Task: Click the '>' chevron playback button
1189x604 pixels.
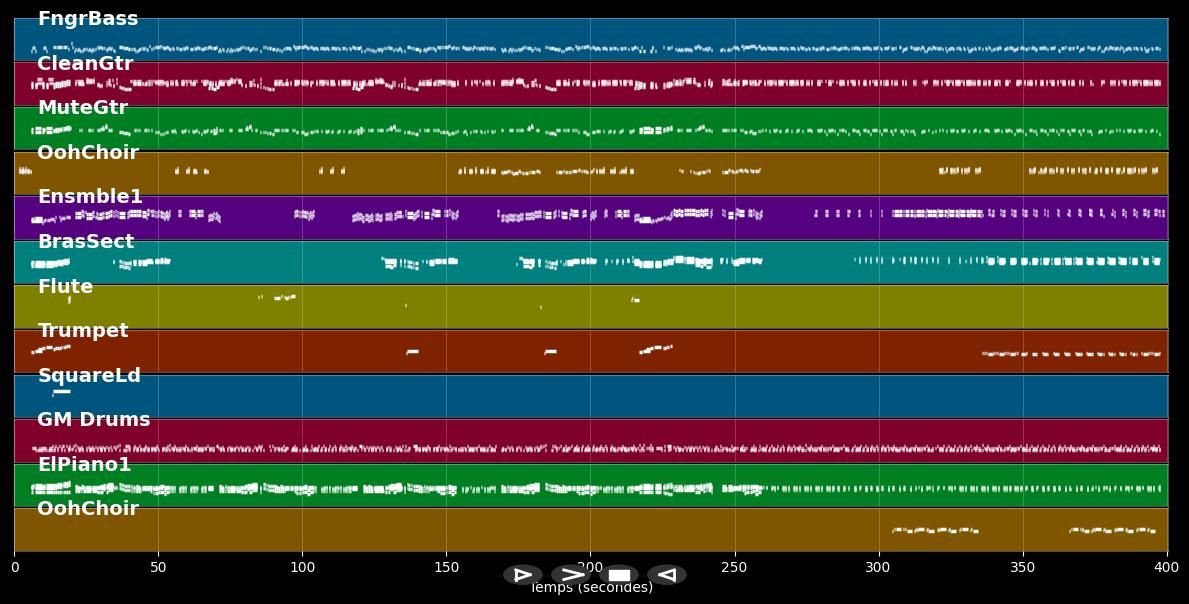Action: click(571, 575)
